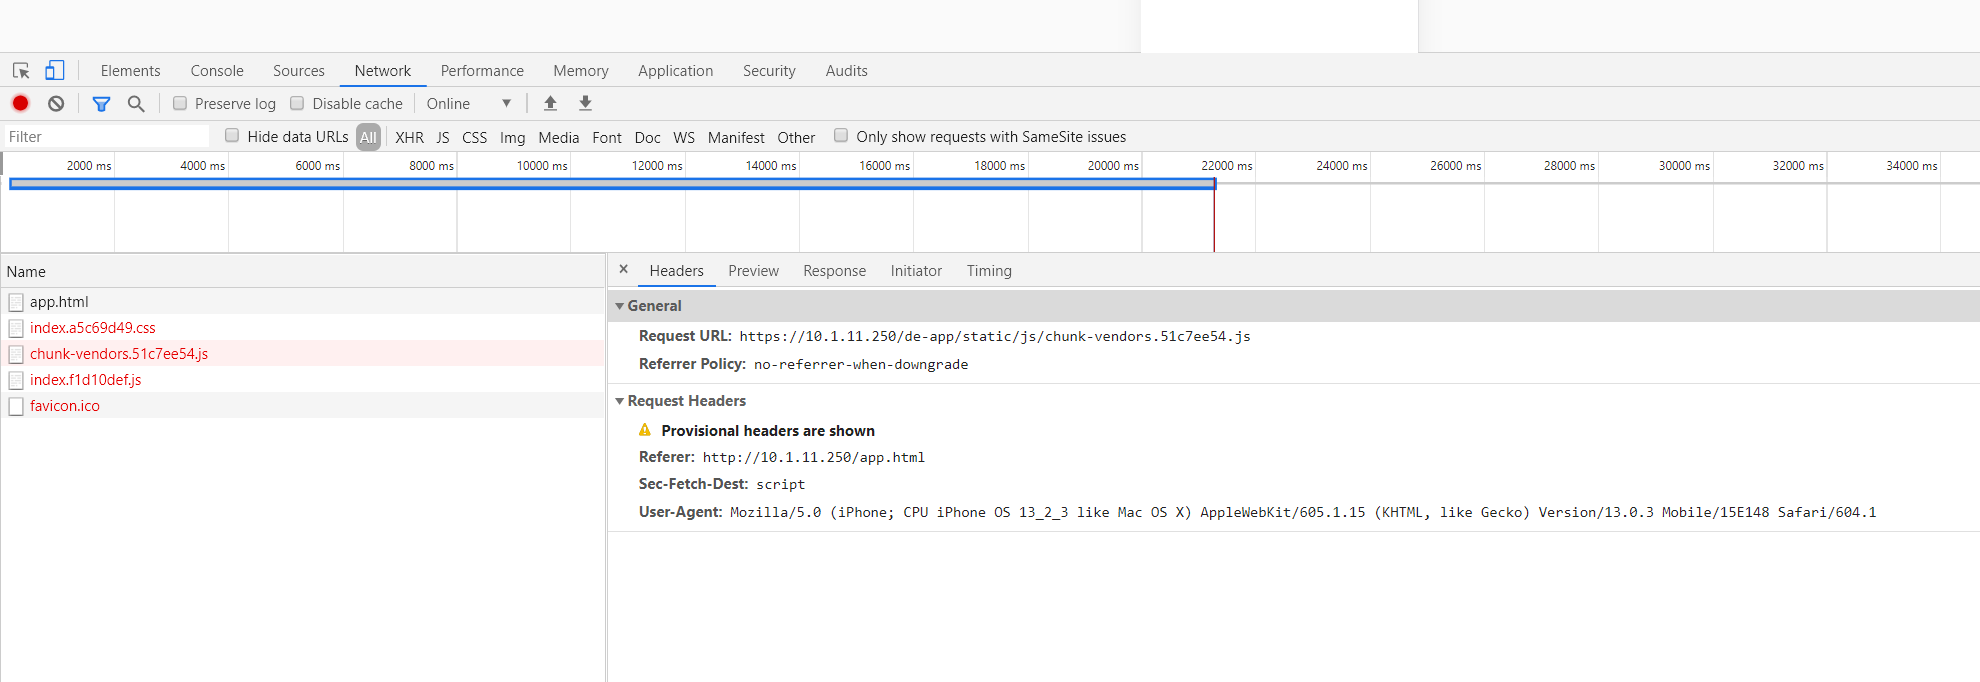The image size is (1980, 682).
Task: Select the index.f1d10def.js request
Action: pyautogui.click(x=303, y=380)
